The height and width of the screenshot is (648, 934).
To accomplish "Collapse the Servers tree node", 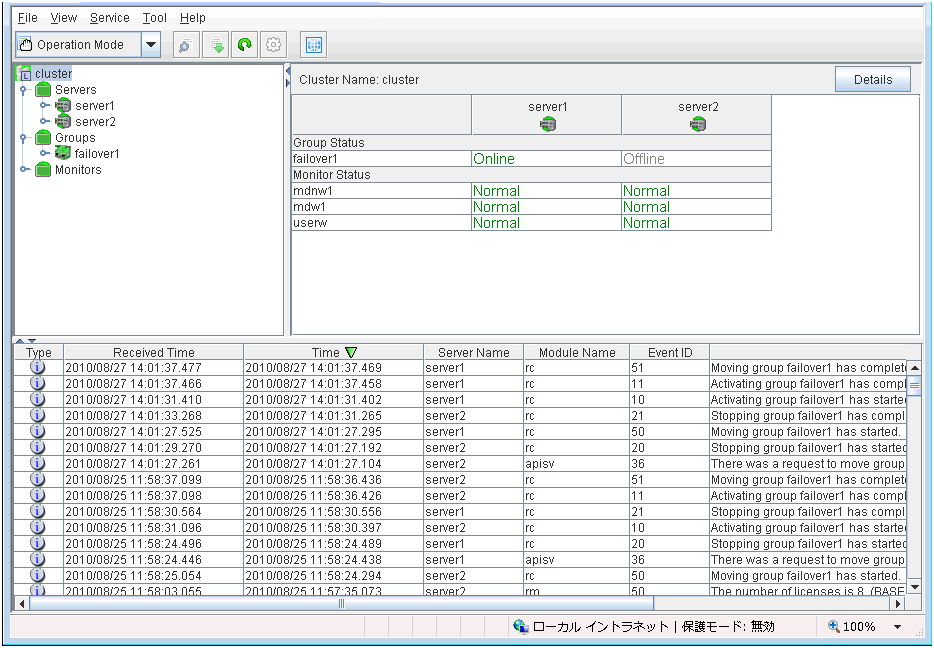I will [x=23, y=90].
